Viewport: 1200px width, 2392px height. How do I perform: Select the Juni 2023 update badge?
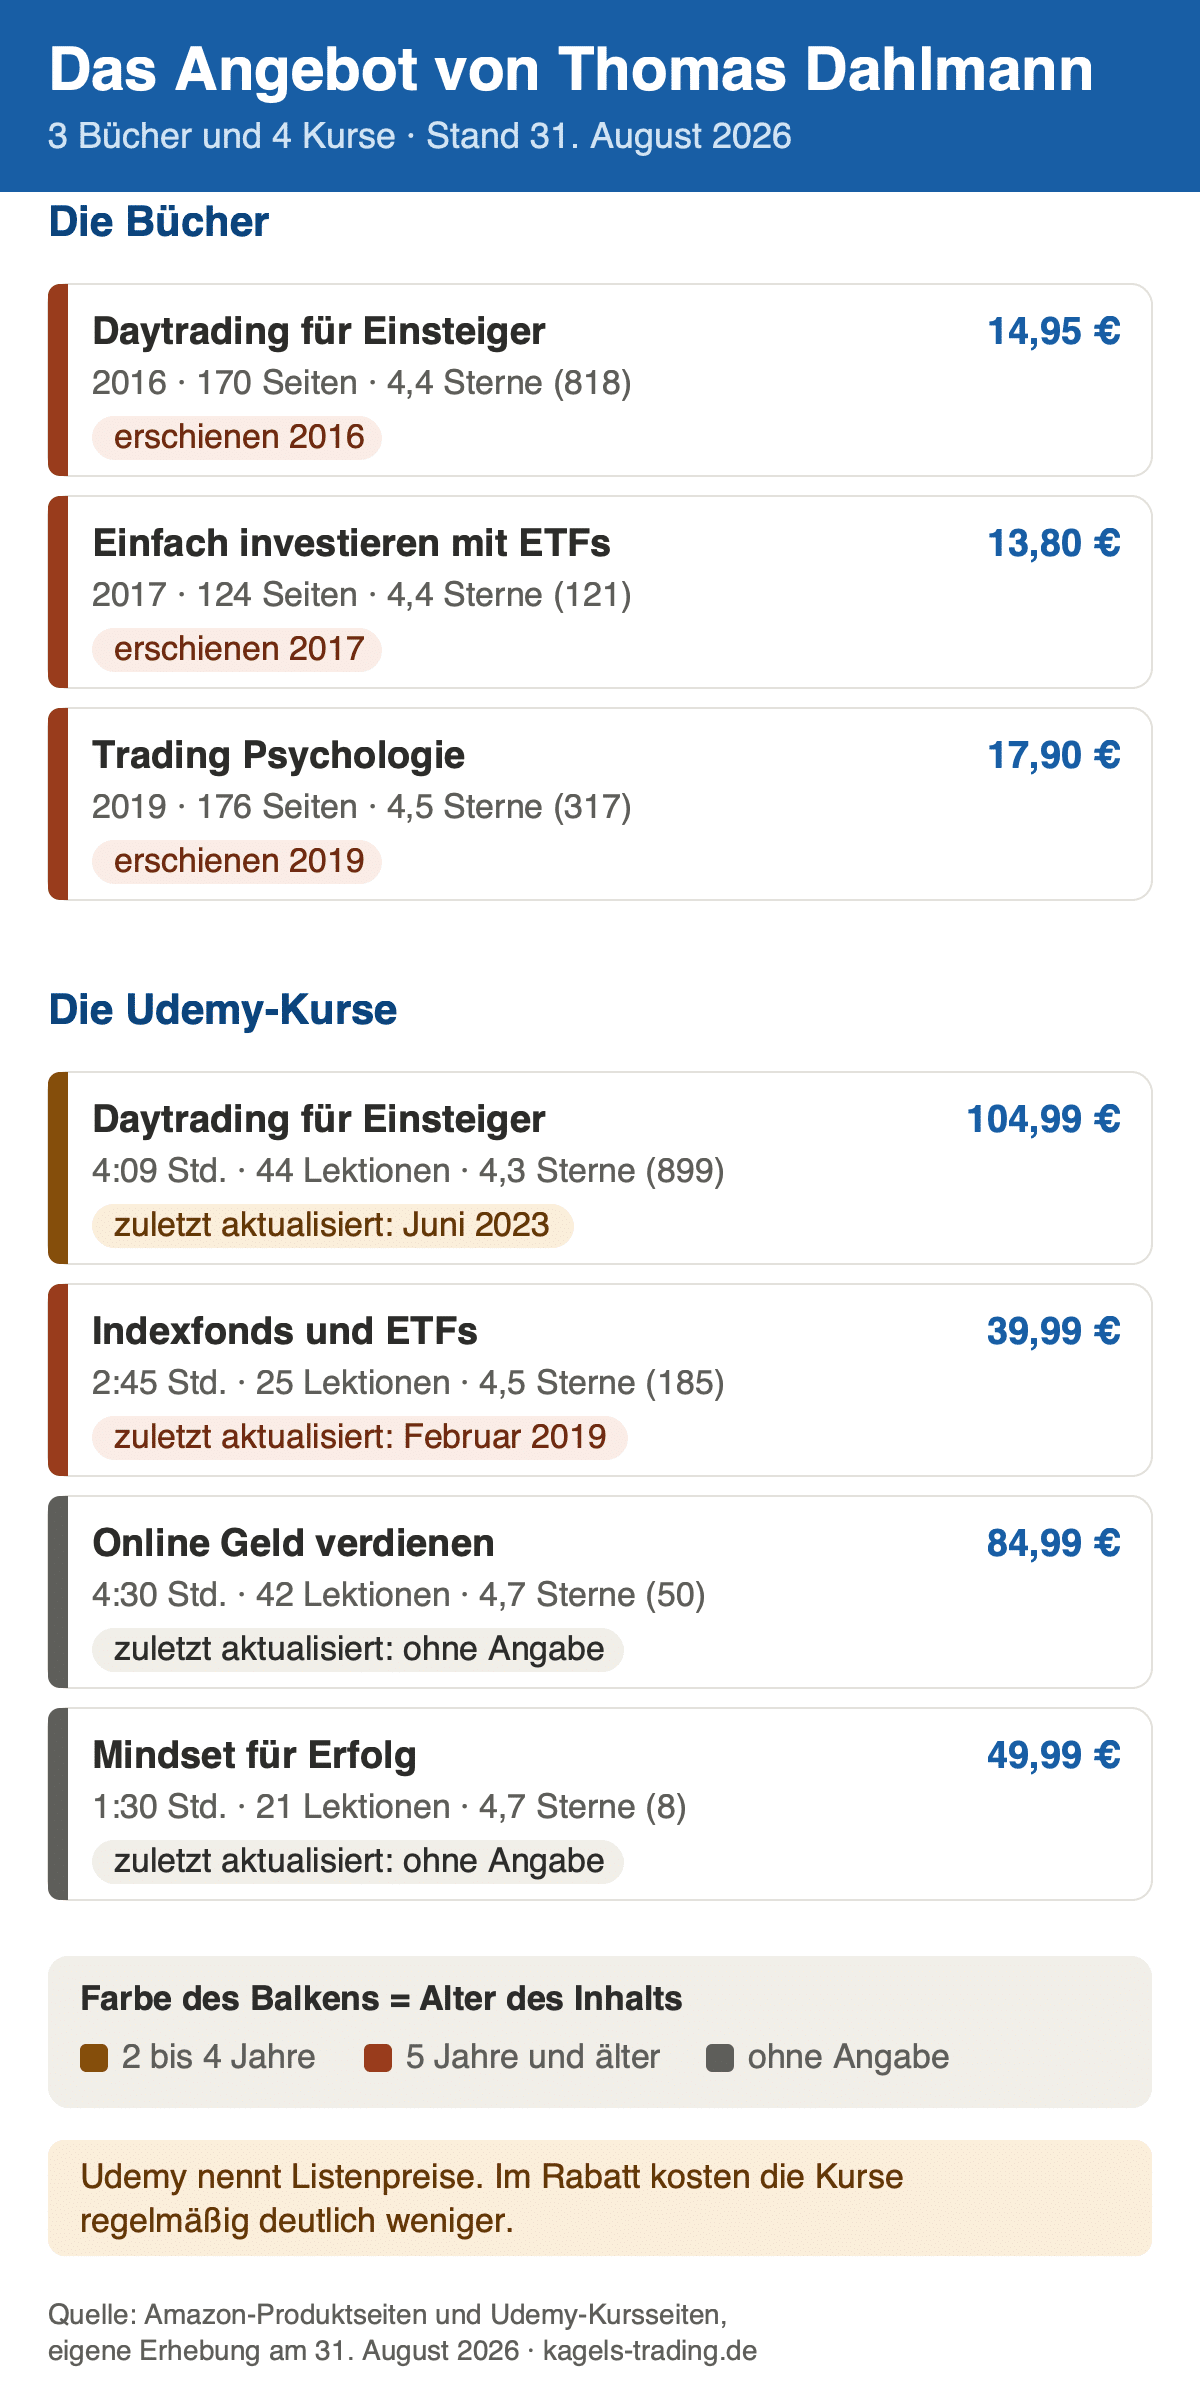333,1226
